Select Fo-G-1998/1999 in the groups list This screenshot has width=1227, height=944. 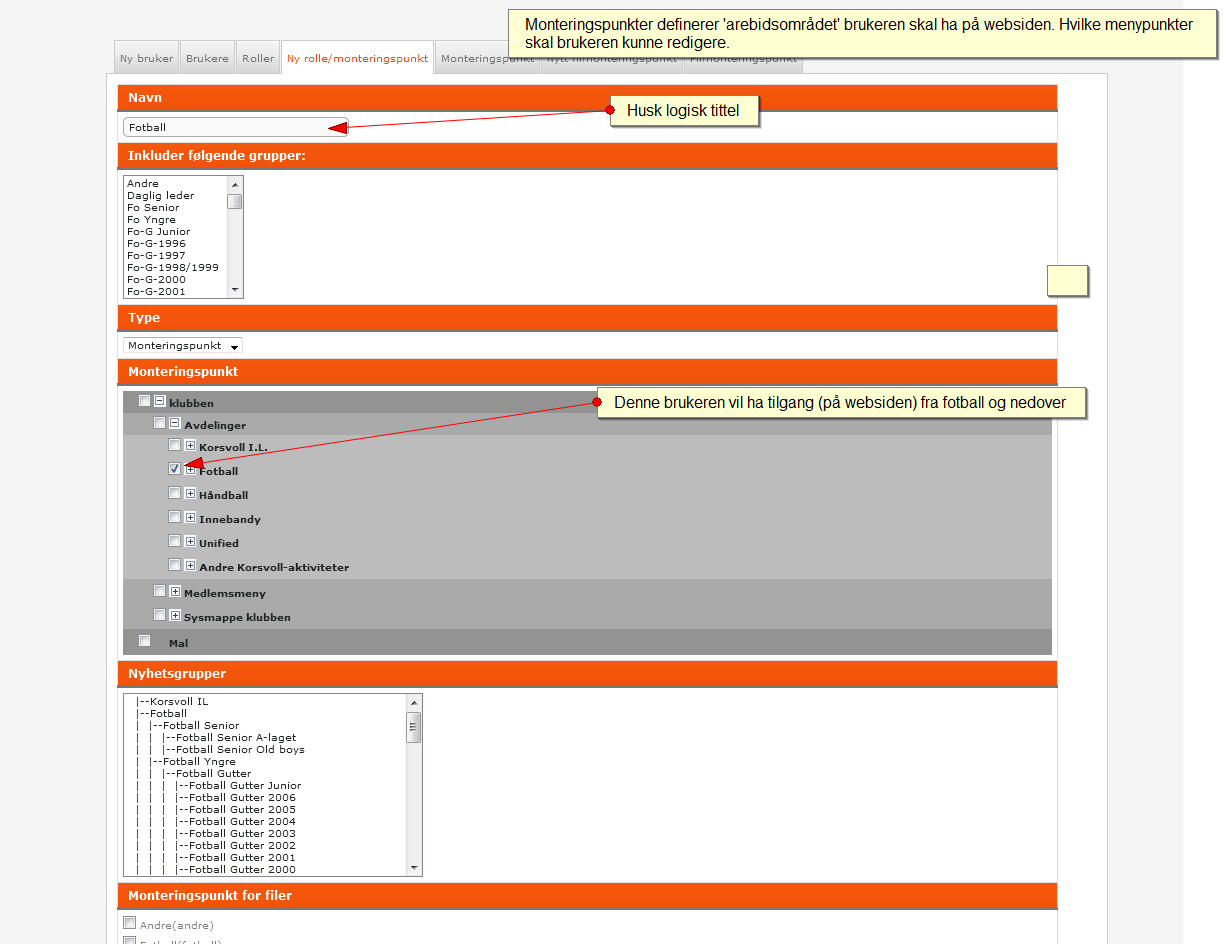click(x=173, y=268)
